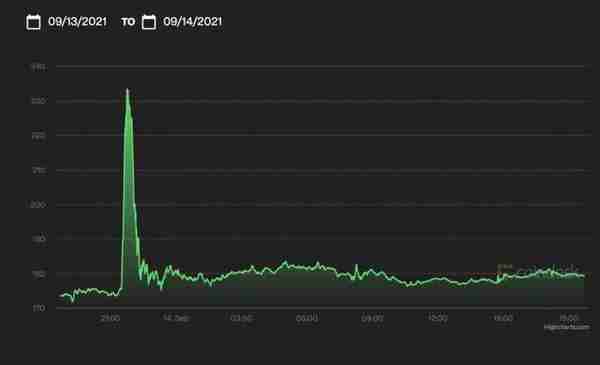The width and height of the screenshot is (600, 365).
Task: Select the 15:00 x-axis tick label
Action: pyautogui.click(x=503, y=318)
